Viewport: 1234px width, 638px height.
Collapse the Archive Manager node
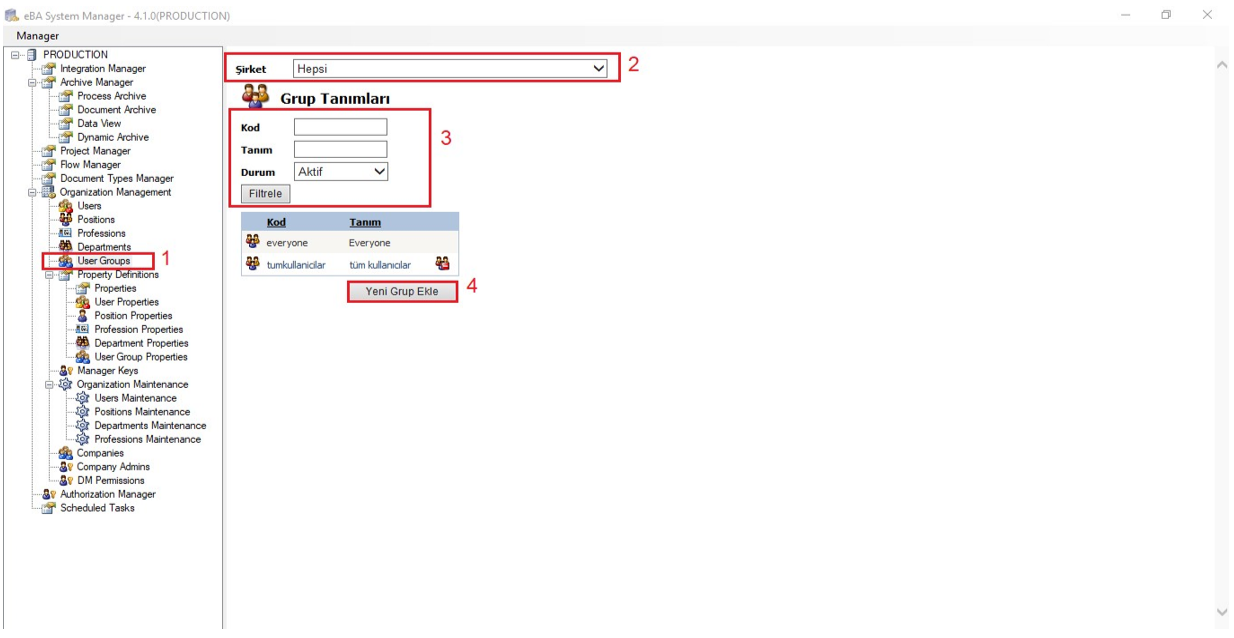(32, 83)
